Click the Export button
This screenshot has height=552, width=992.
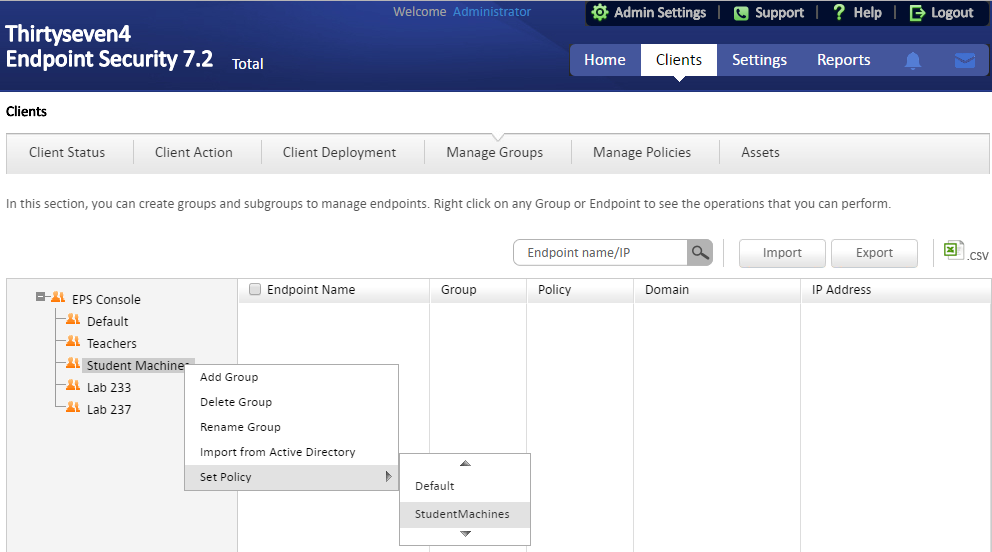874,253
